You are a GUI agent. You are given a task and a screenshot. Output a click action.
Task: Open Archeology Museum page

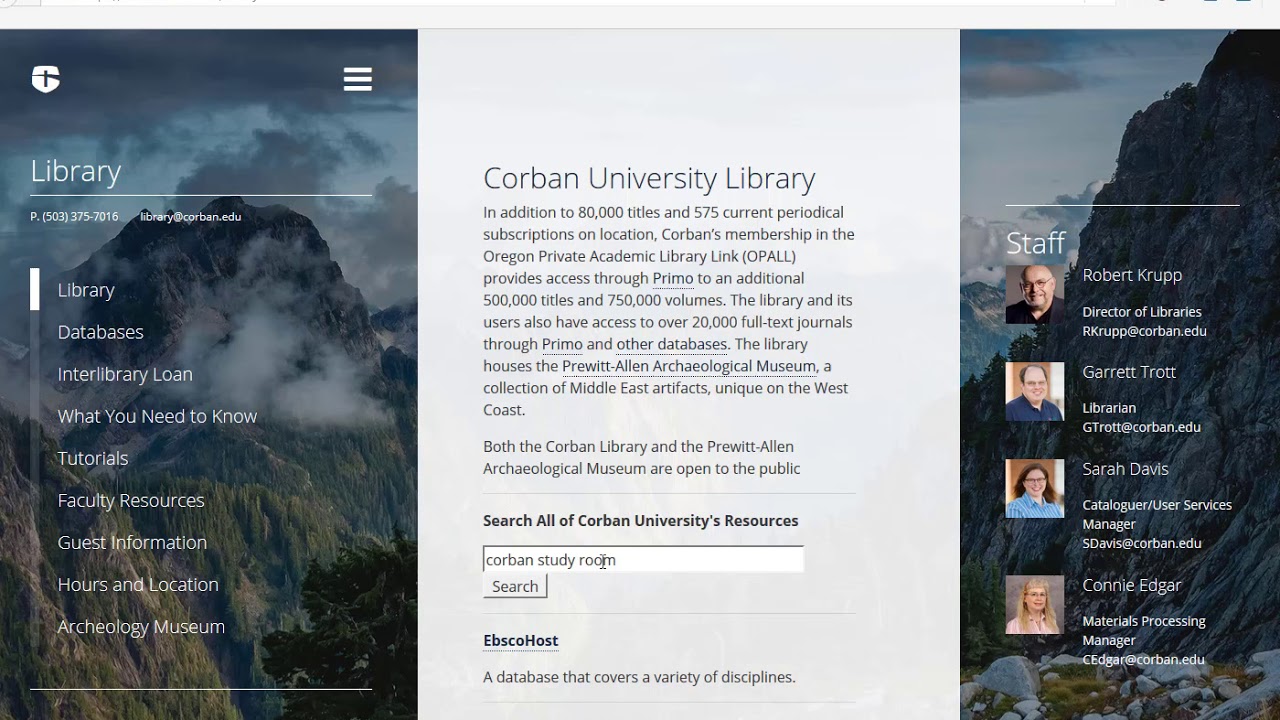point(141,626)
